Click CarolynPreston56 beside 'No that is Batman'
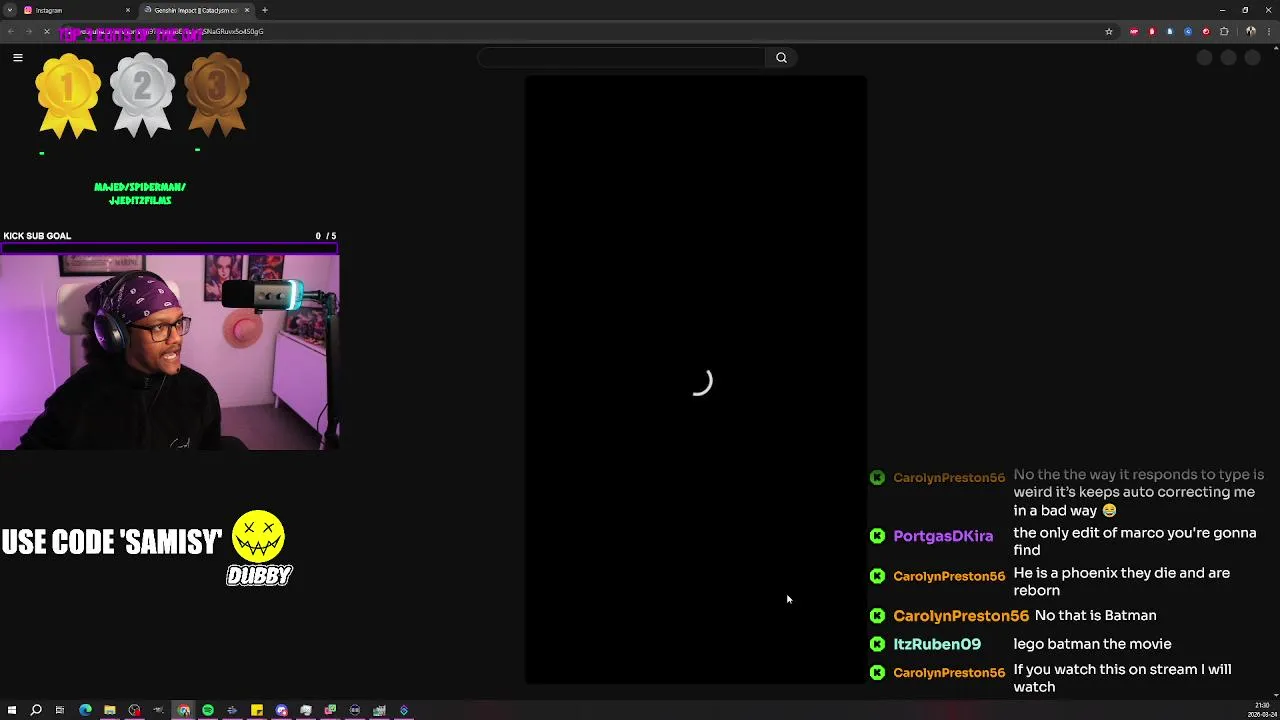The image size is (1280, 720). coord(961,616)
